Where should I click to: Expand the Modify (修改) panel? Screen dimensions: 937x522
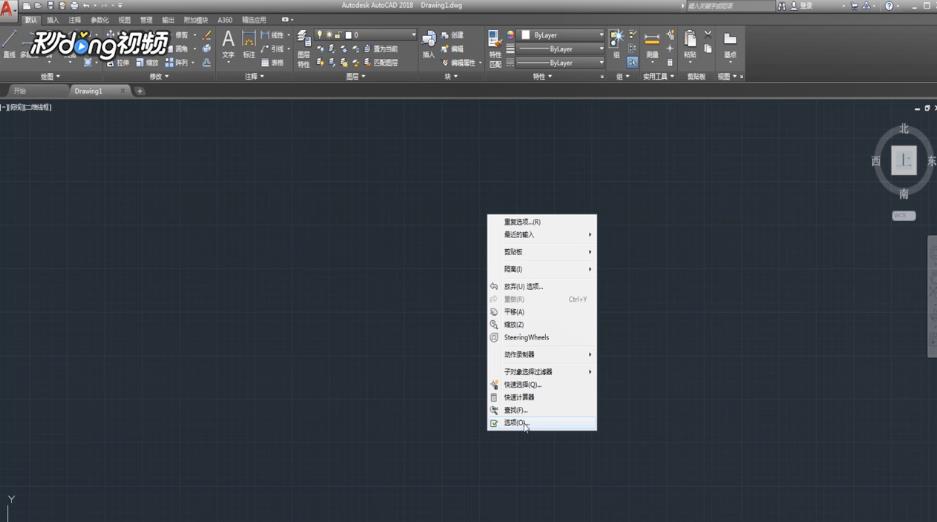[159, 76]
